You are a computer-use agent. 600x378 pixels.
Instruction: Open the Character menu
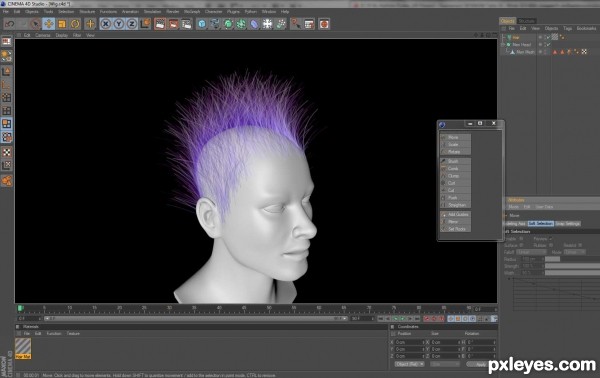(x=213, y=12)
